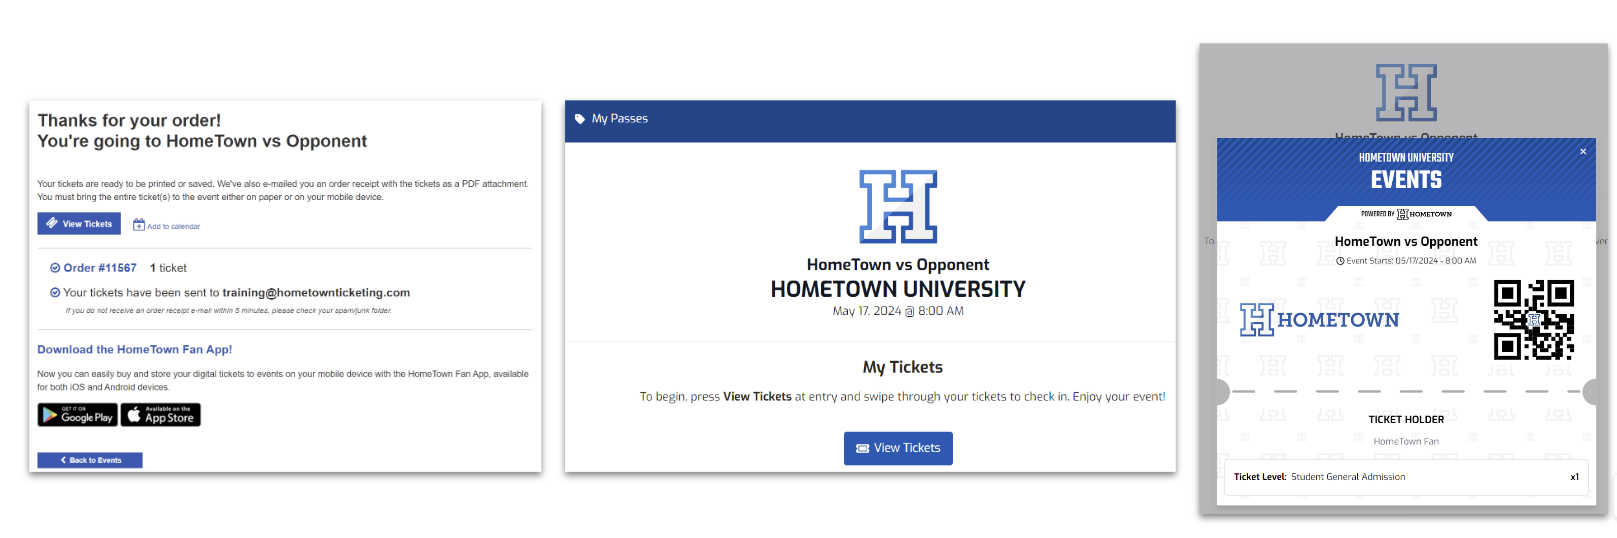
Task: Click the checkmark icon beside tickets sent message
Action: pyautogui.click(x=55, y=293)
